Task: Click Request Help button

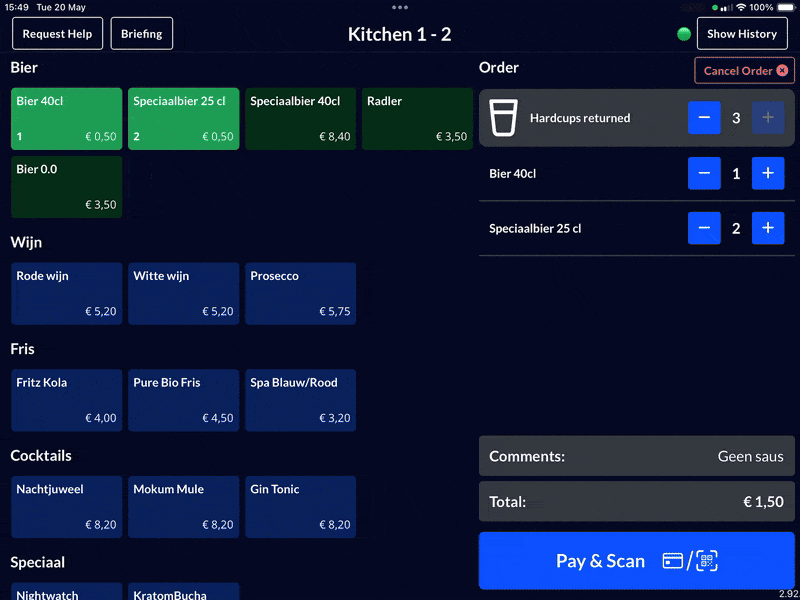Action: point(57,34)
